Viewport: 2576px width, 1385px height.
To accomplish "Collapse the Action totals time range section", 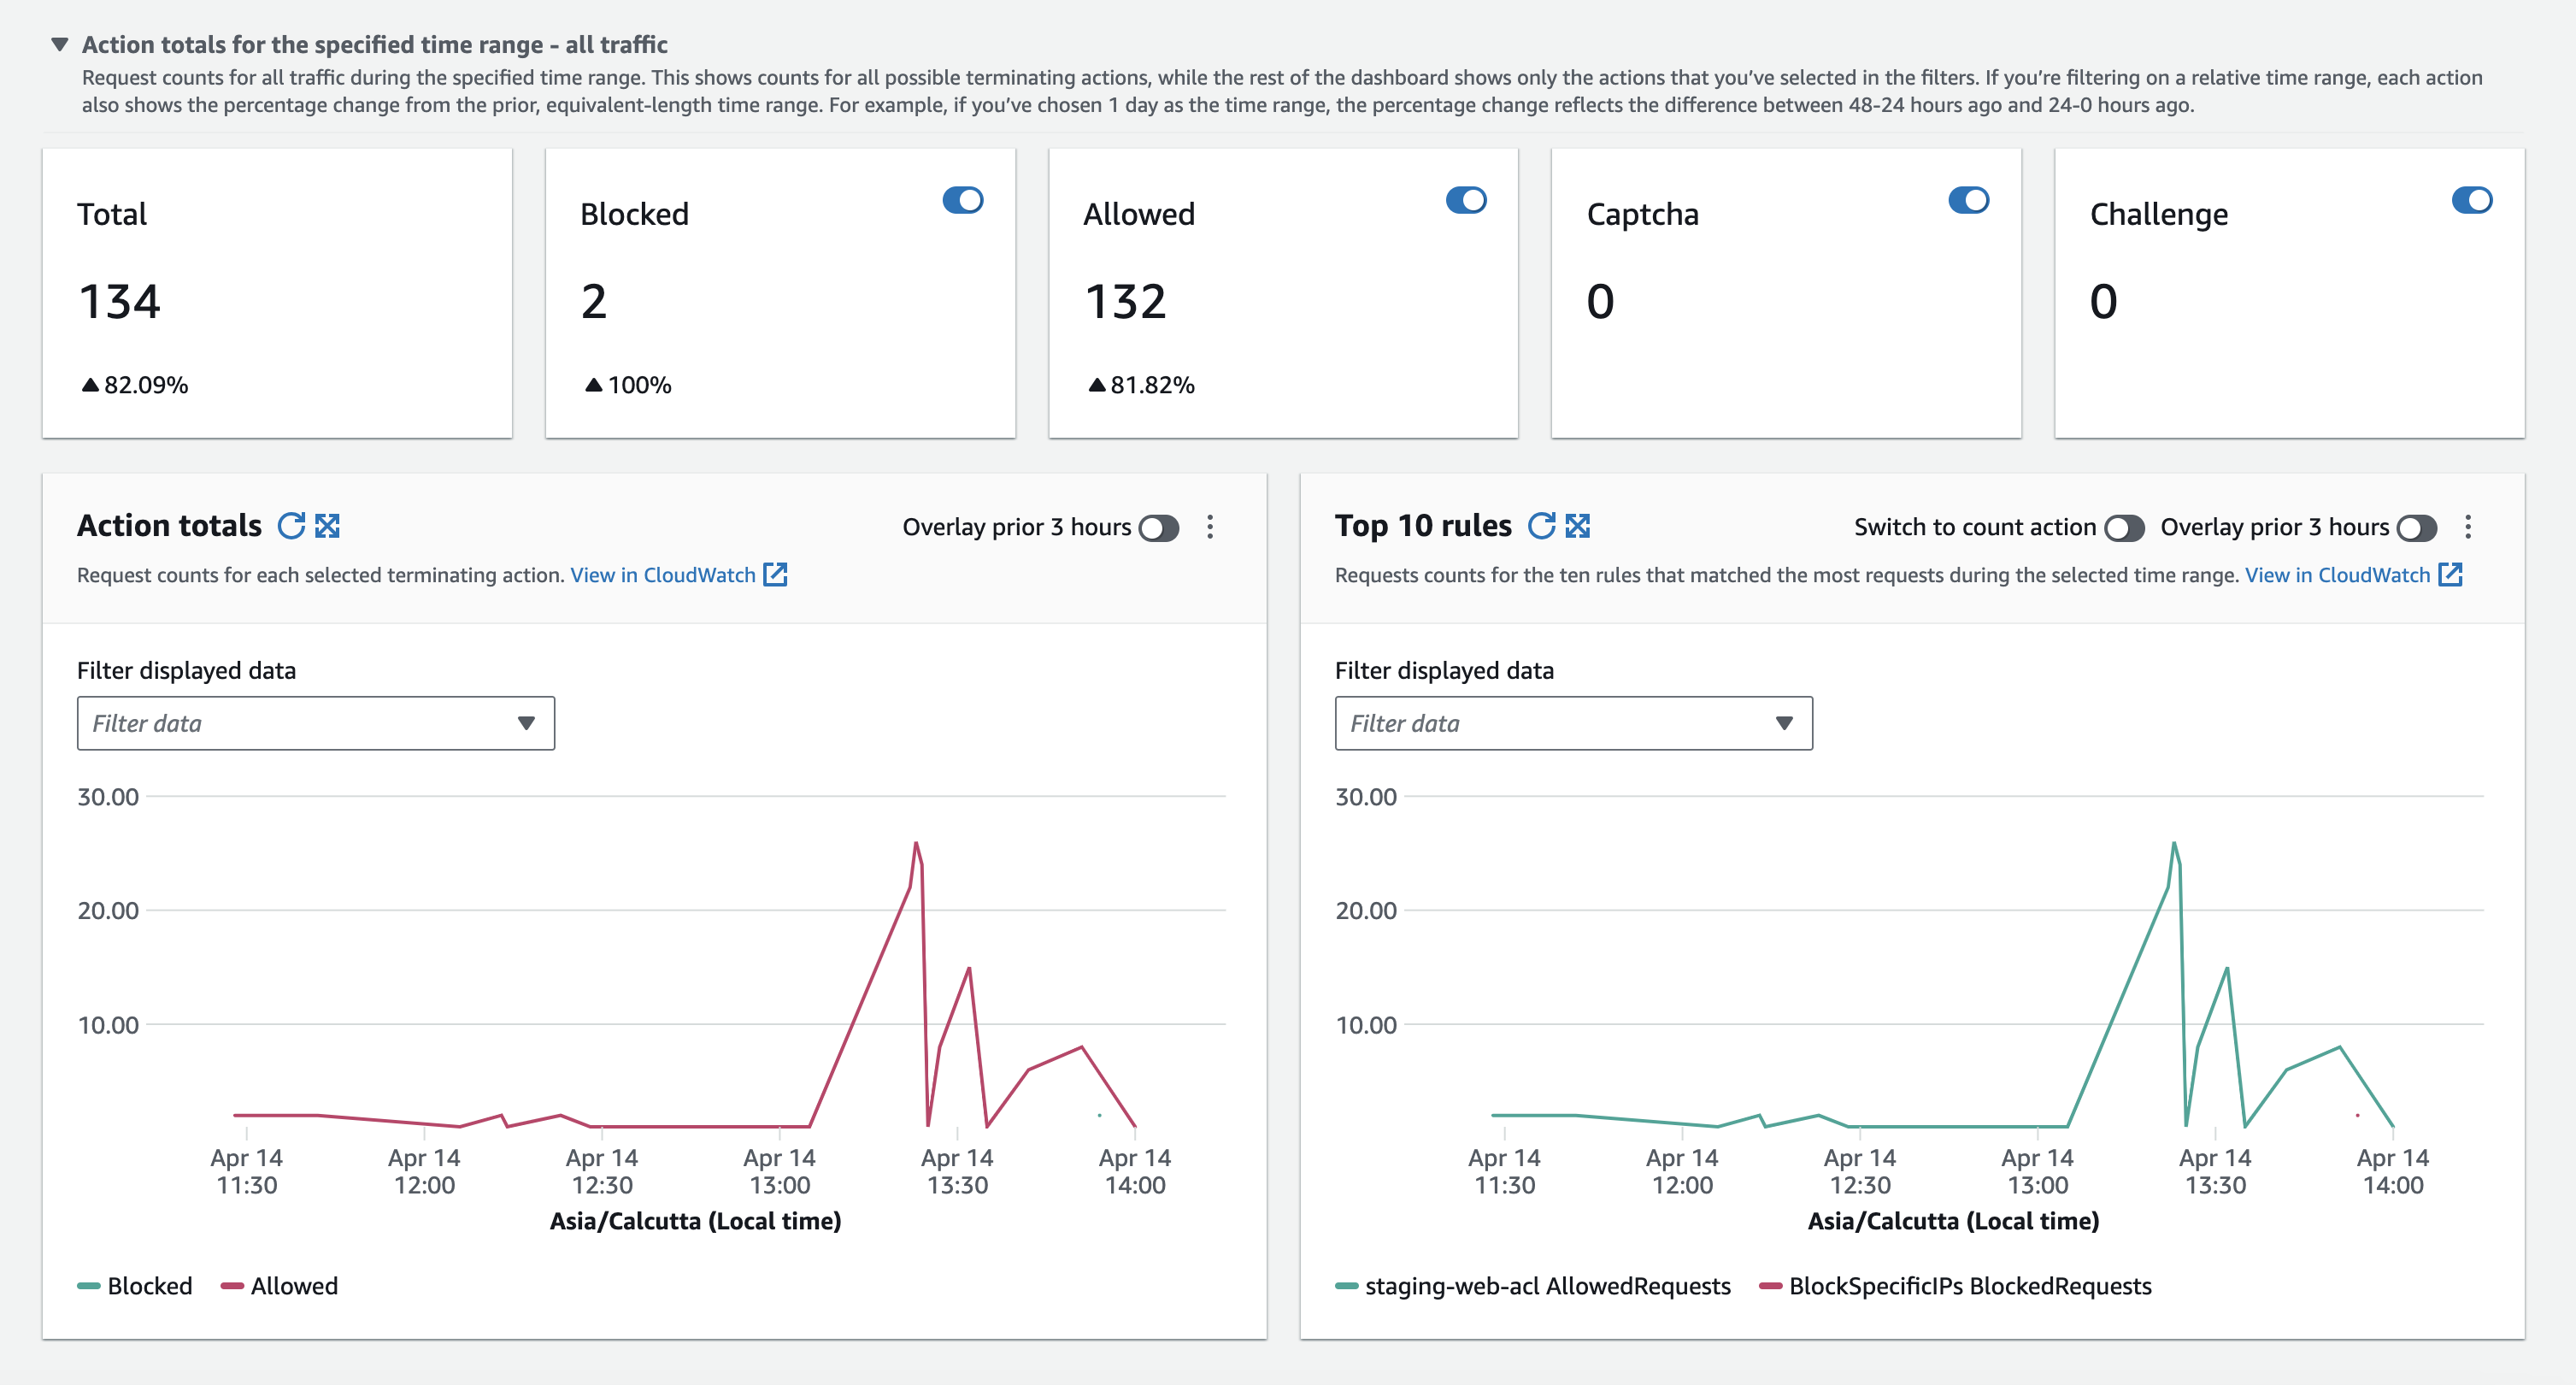I will pos(60,44).
